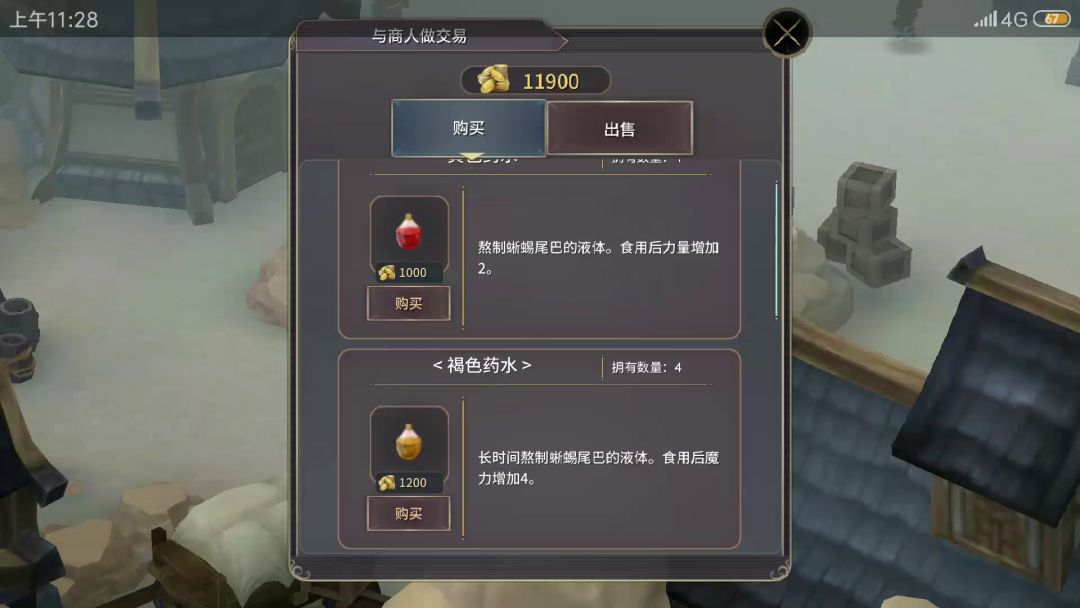Tap the brown potion item icon
Viewport: 1080px width, 608px height.
coord(409,442)
